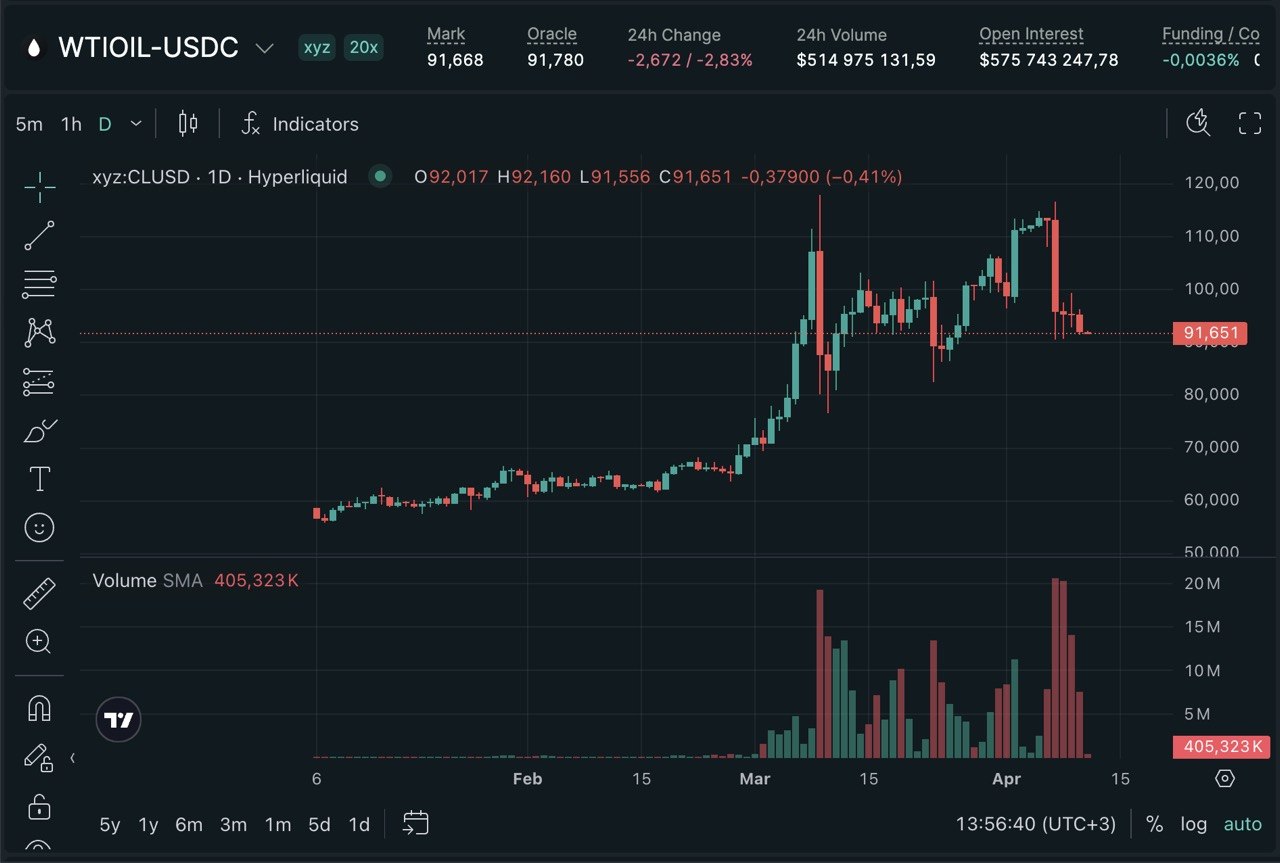
Task: Select the trend line drawing tool
Action: click(40, 235)
